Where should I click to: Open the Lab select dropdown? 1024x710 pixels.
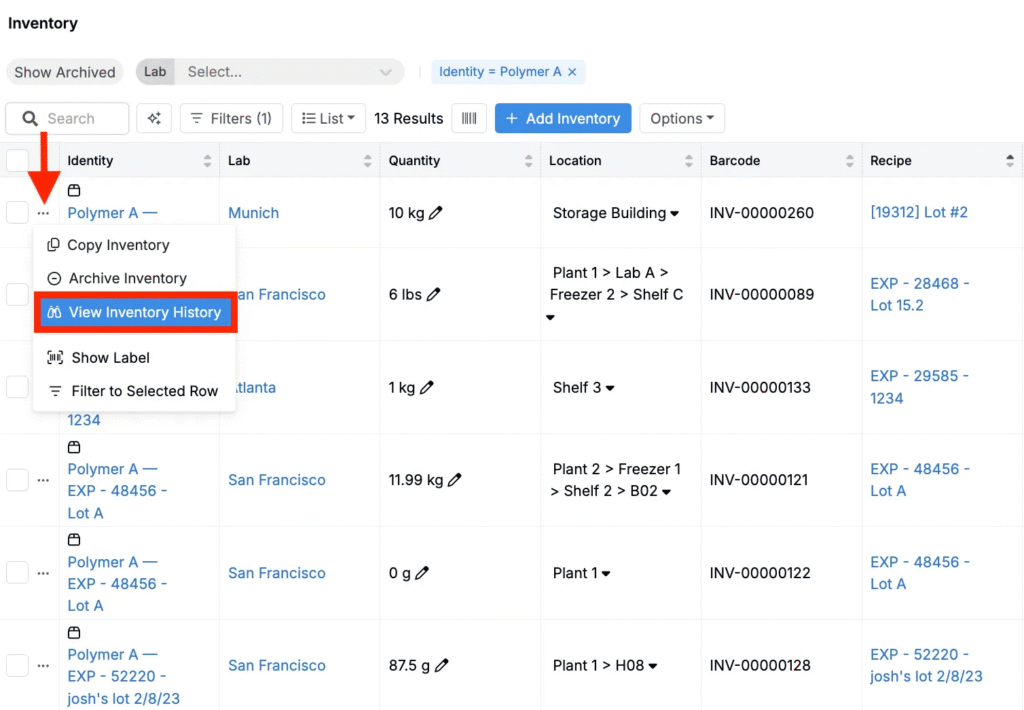(288, 72)
